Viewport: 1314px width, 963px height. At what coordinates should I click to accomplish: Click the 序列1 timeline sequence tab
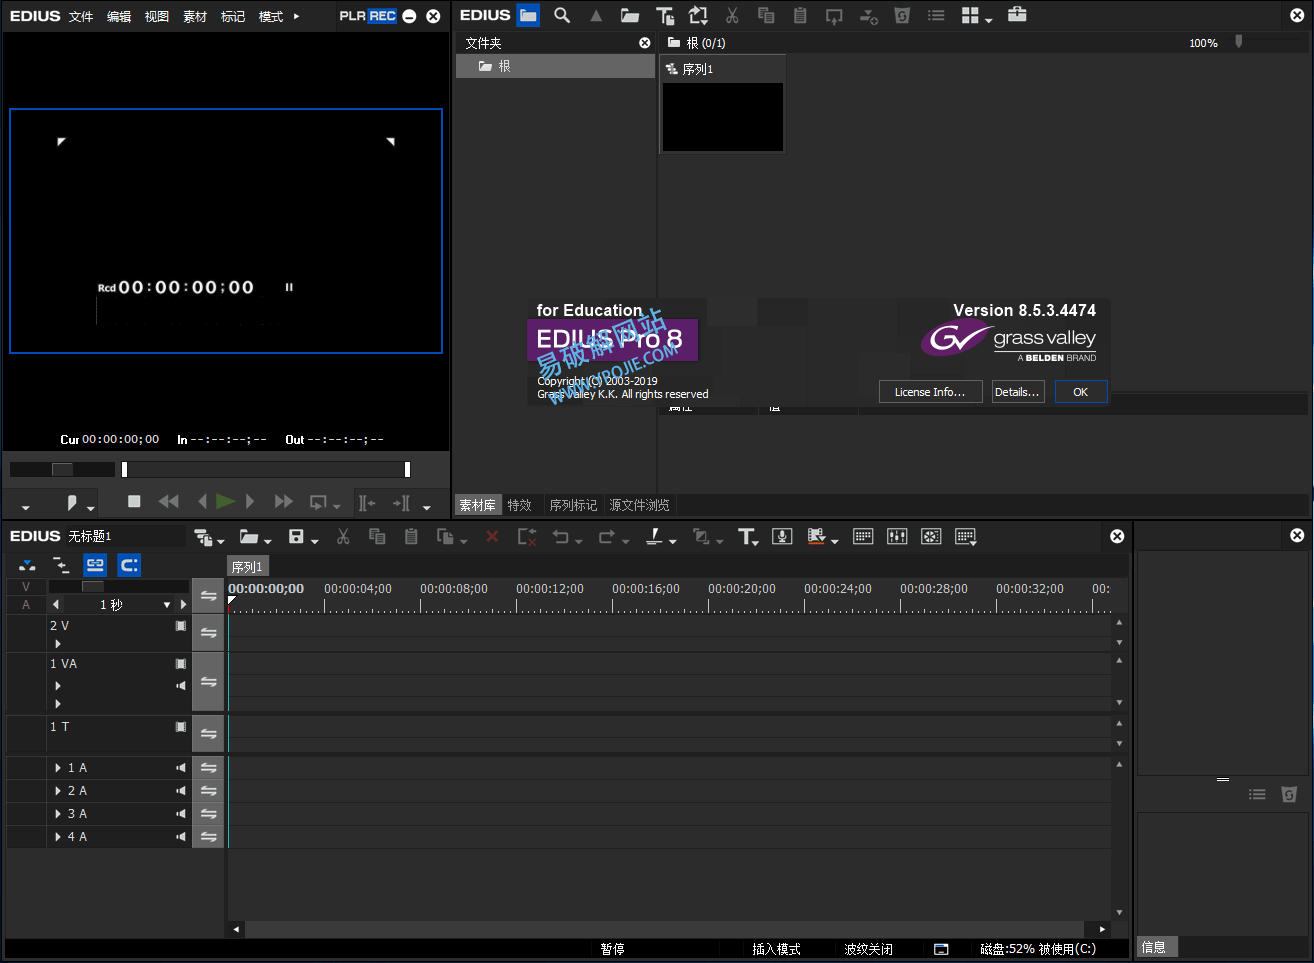tap(247, 567)
